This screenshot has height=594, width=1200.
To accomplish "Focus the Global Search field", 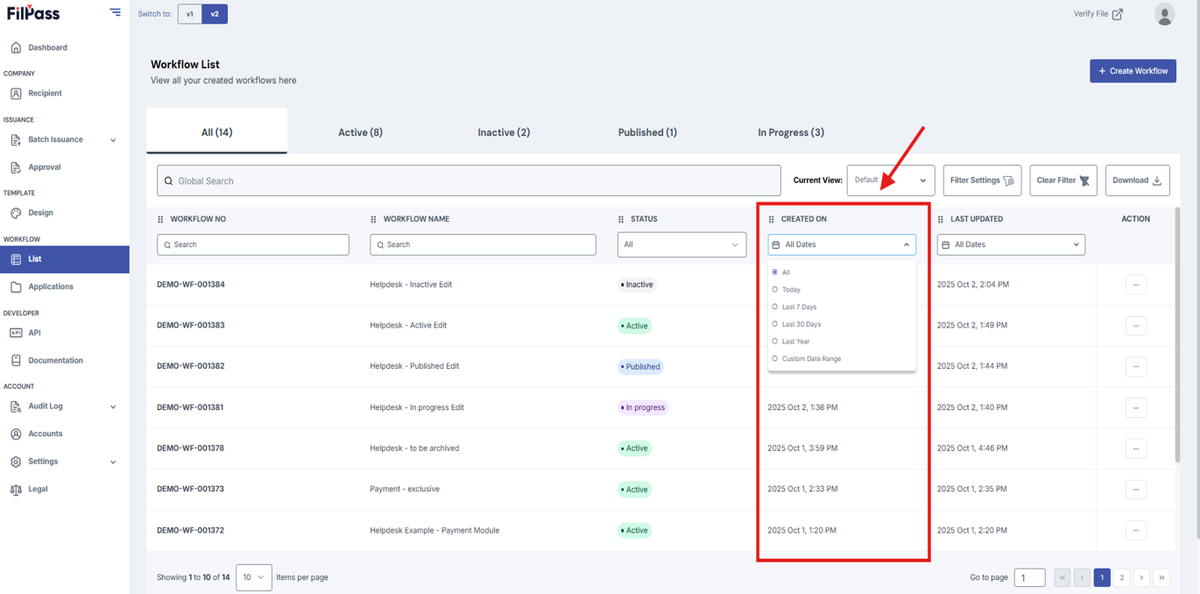I will coord(469,181).
